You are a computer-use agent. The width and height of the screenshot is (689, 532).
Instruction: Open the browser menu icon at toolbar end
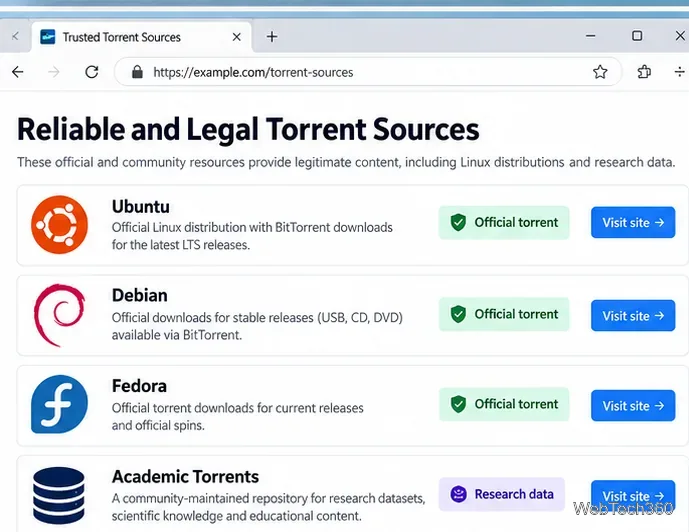[680, 72]
